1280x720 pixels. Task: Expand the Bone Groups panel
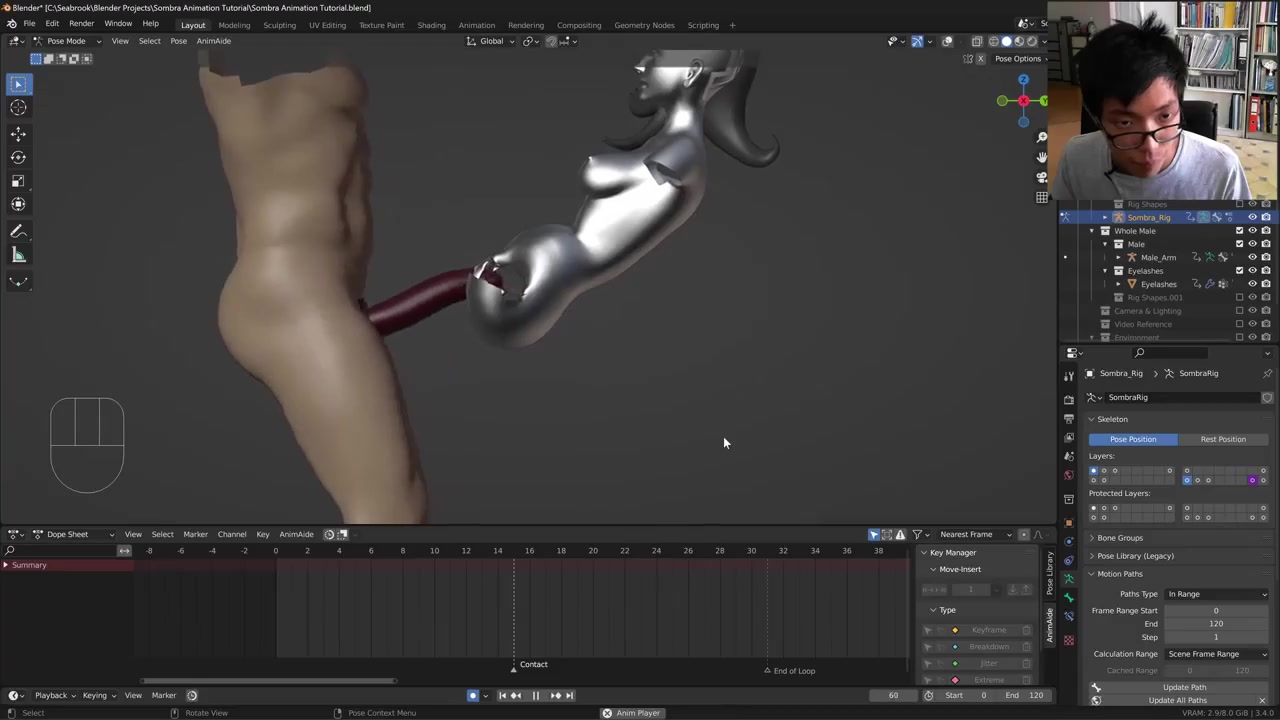1119,538
